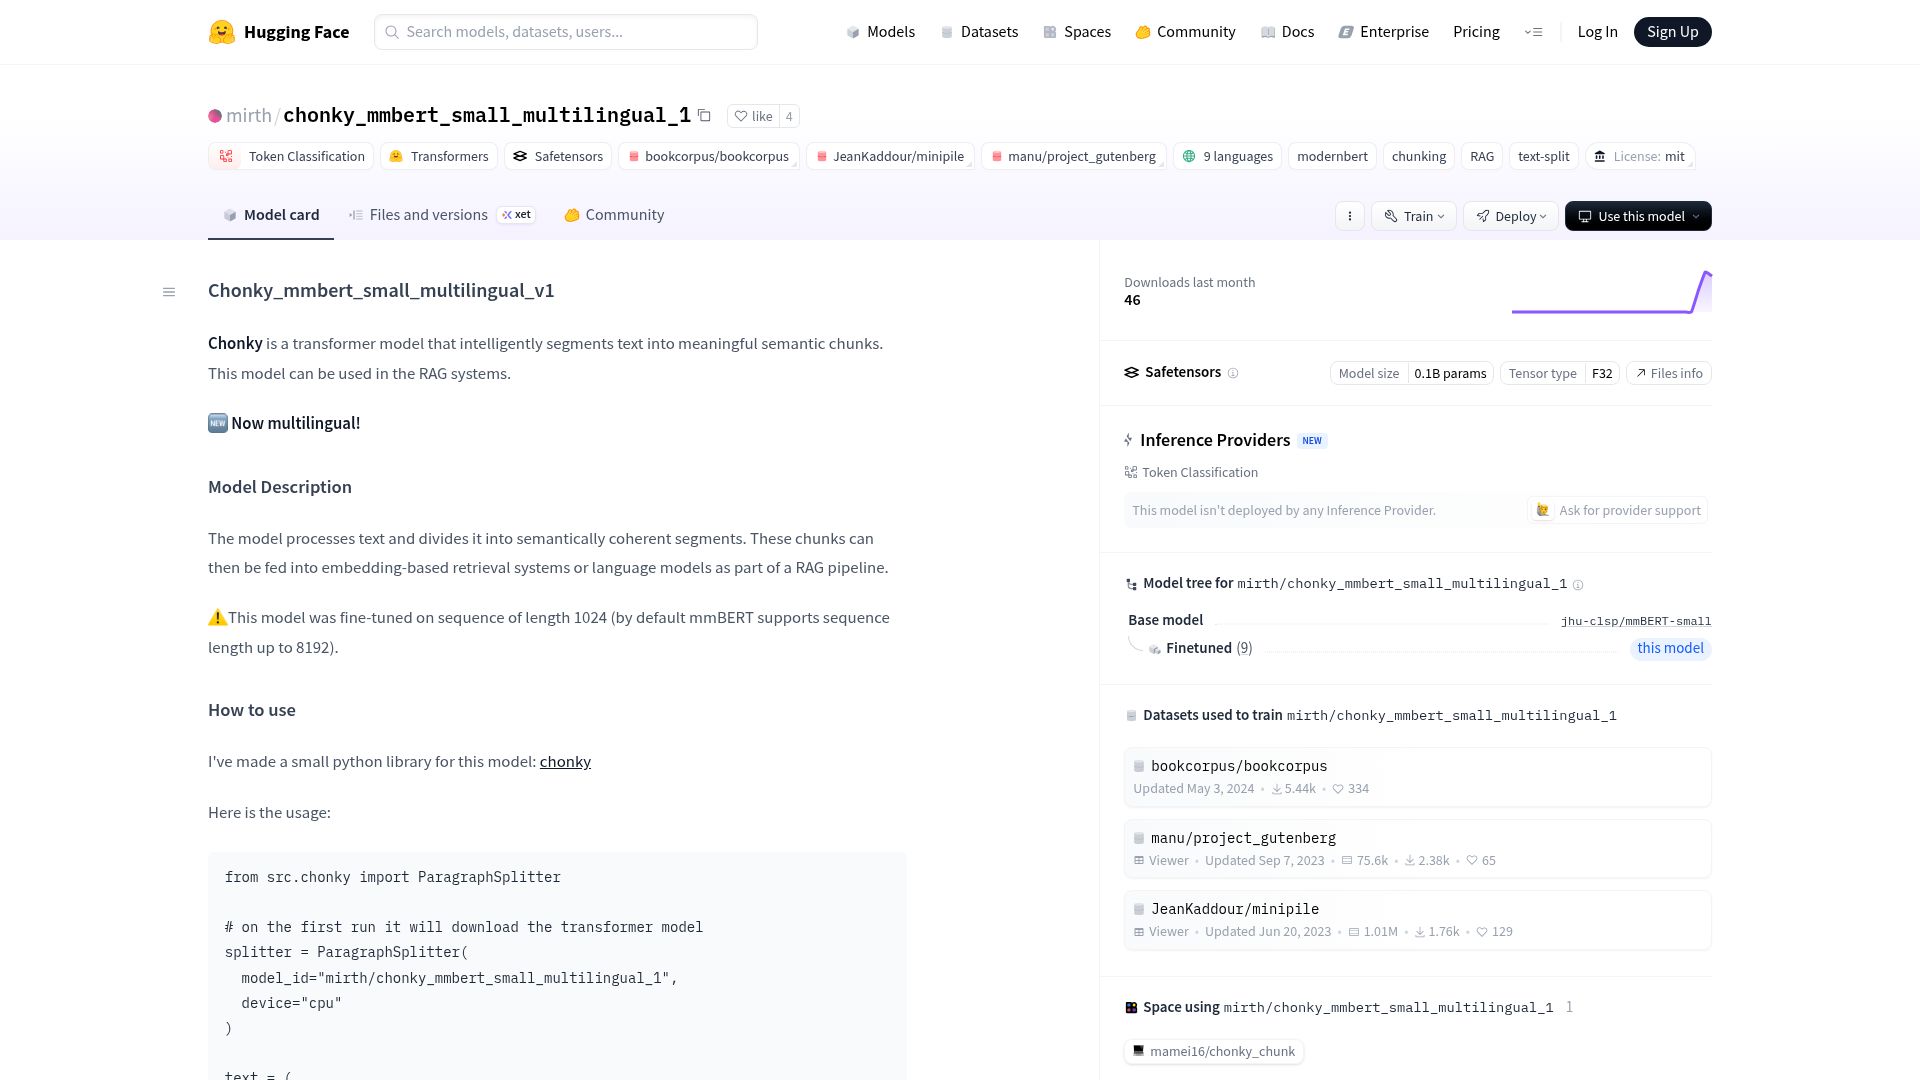Click the like heart button

(x=753, y=116)
